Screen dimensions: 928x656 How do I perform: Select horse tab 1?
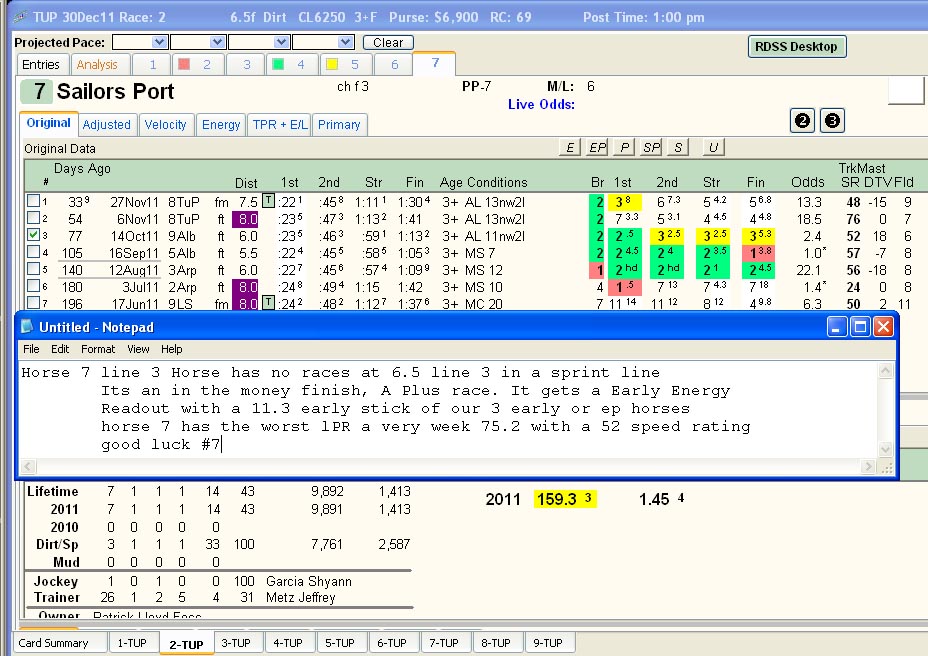[152, 65]
